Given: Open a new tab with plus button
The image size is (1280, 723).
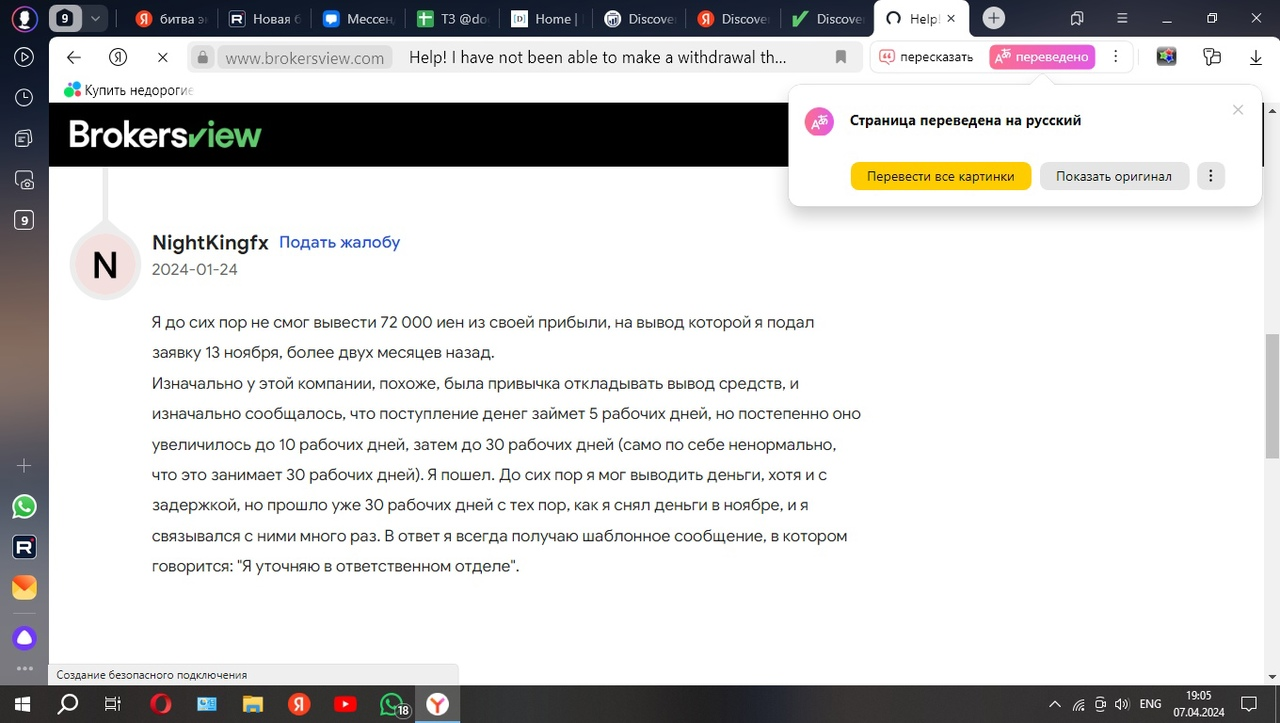Looking at the screenshot, I should pyautogui.click(x=993, y=18).
